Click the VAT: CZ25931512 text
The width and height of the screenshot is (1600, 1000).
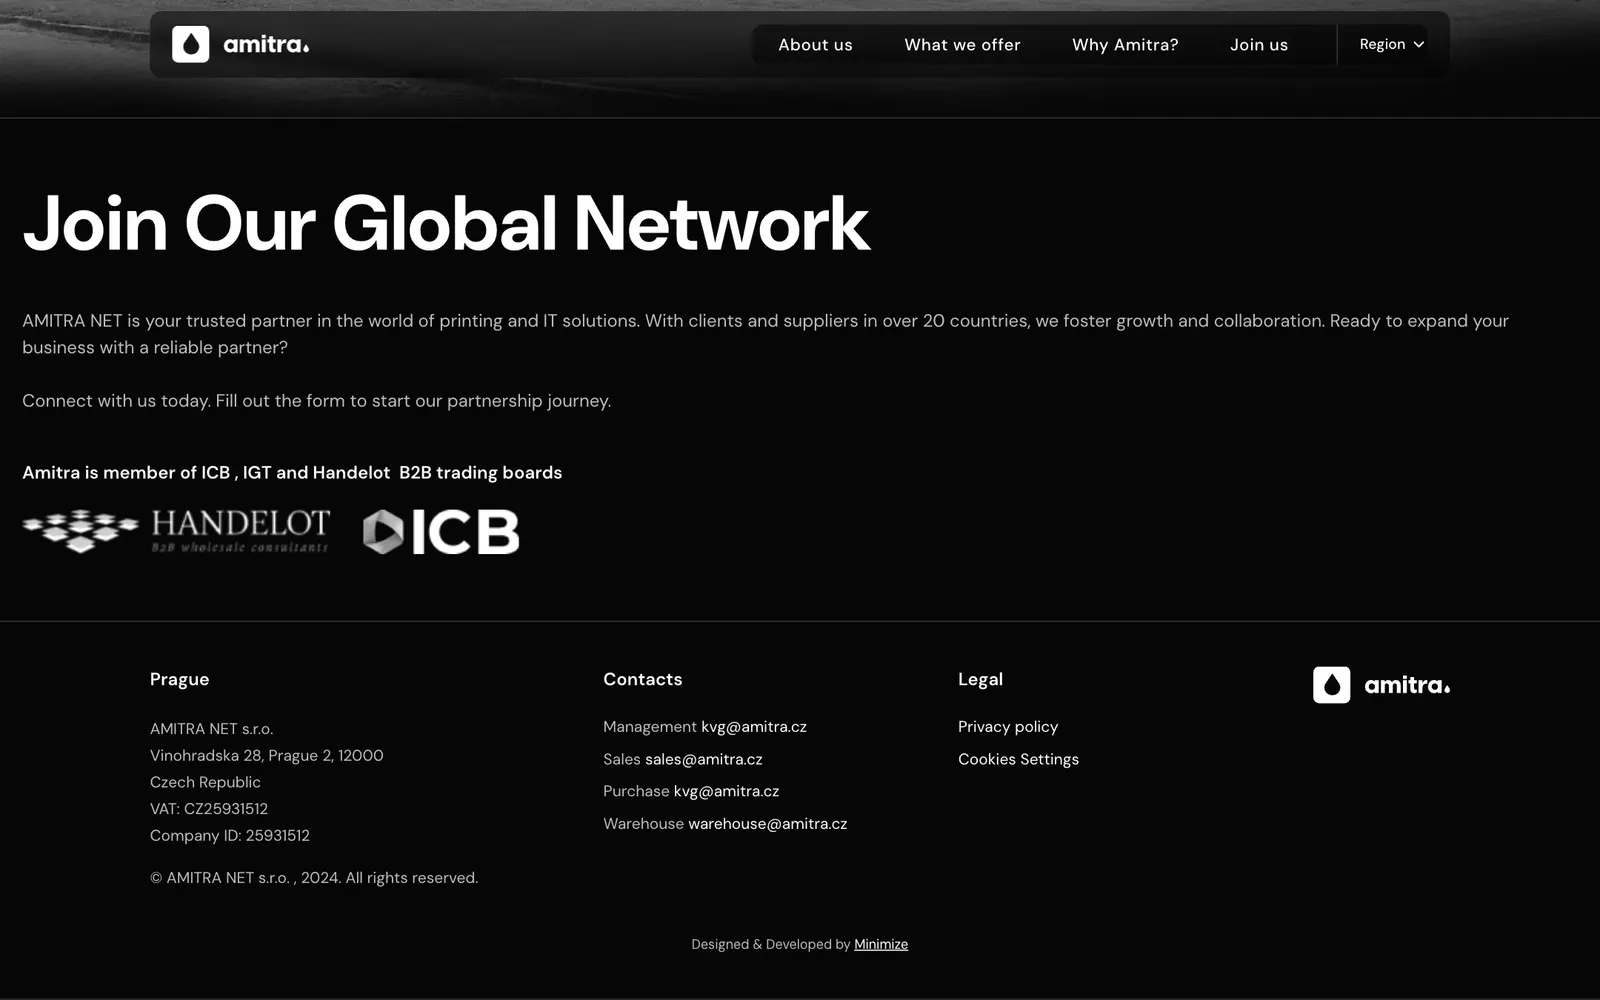209,809
